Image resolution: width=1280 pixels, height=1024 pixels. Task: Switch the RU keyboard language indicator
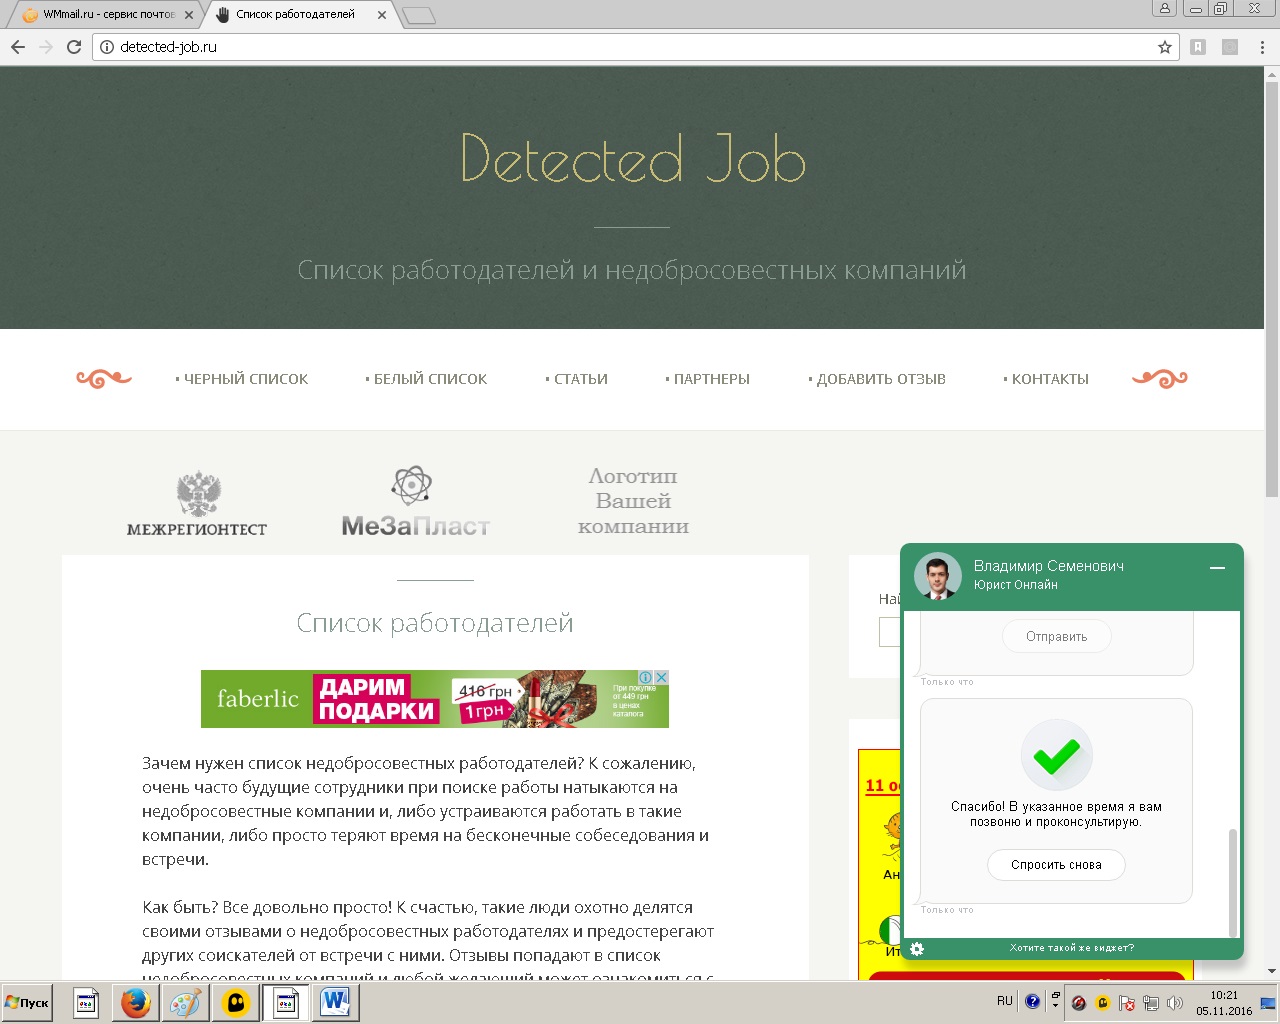pos(1005,1001)
